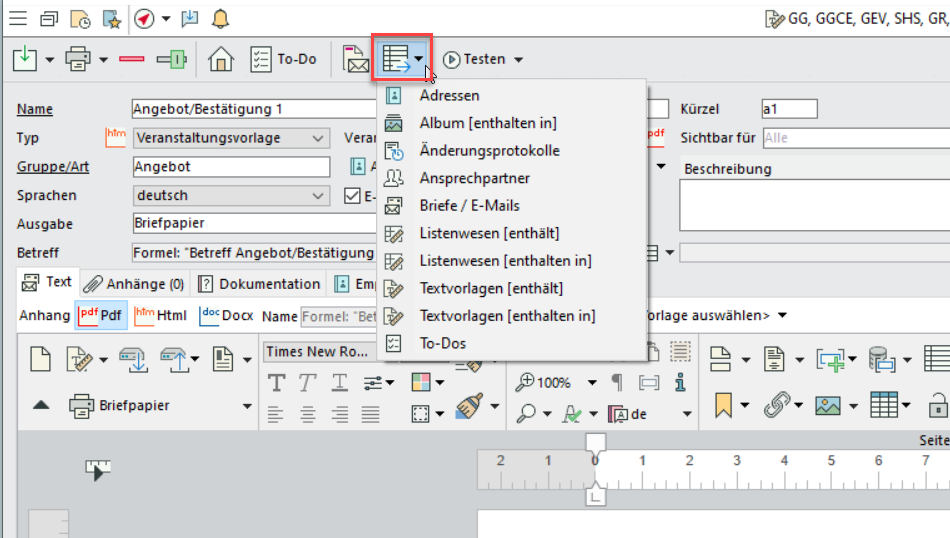
Task: Insert a hyperlink with the chain icon
Action: (777, 406)
